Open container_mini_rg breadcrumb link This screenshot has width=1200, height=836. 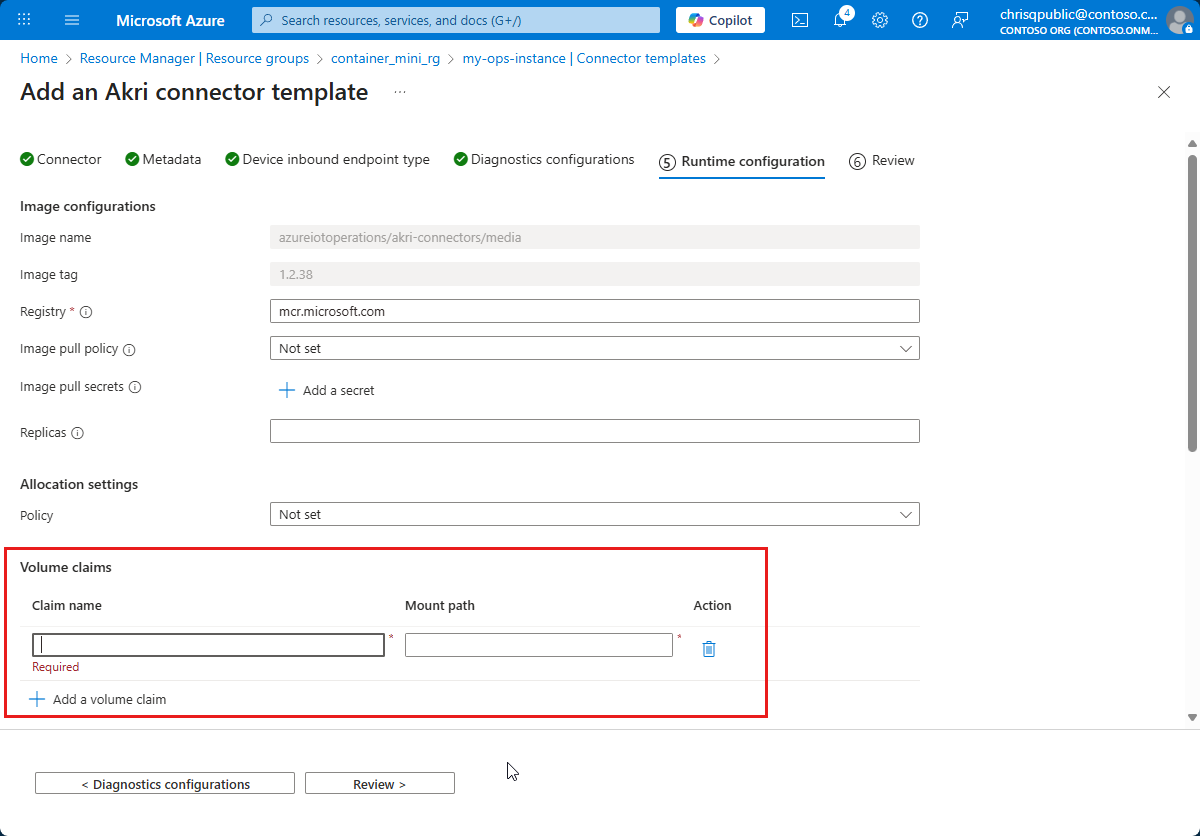pyautogui.click(x=386, y=59)
